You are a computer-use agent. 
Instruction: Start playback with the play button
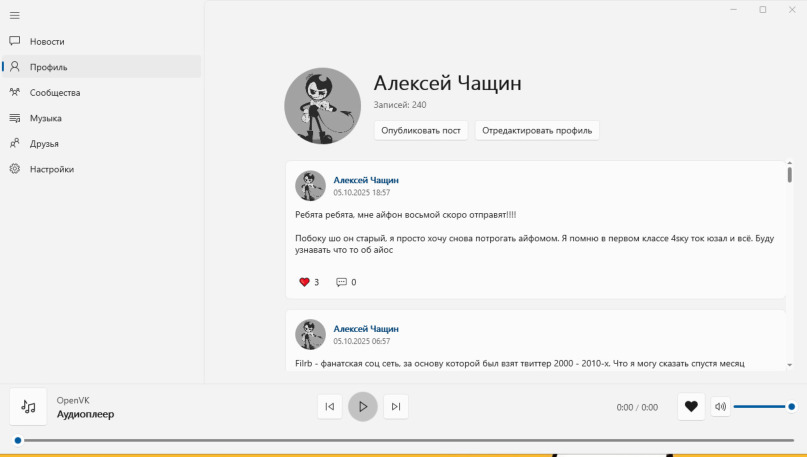363,407
